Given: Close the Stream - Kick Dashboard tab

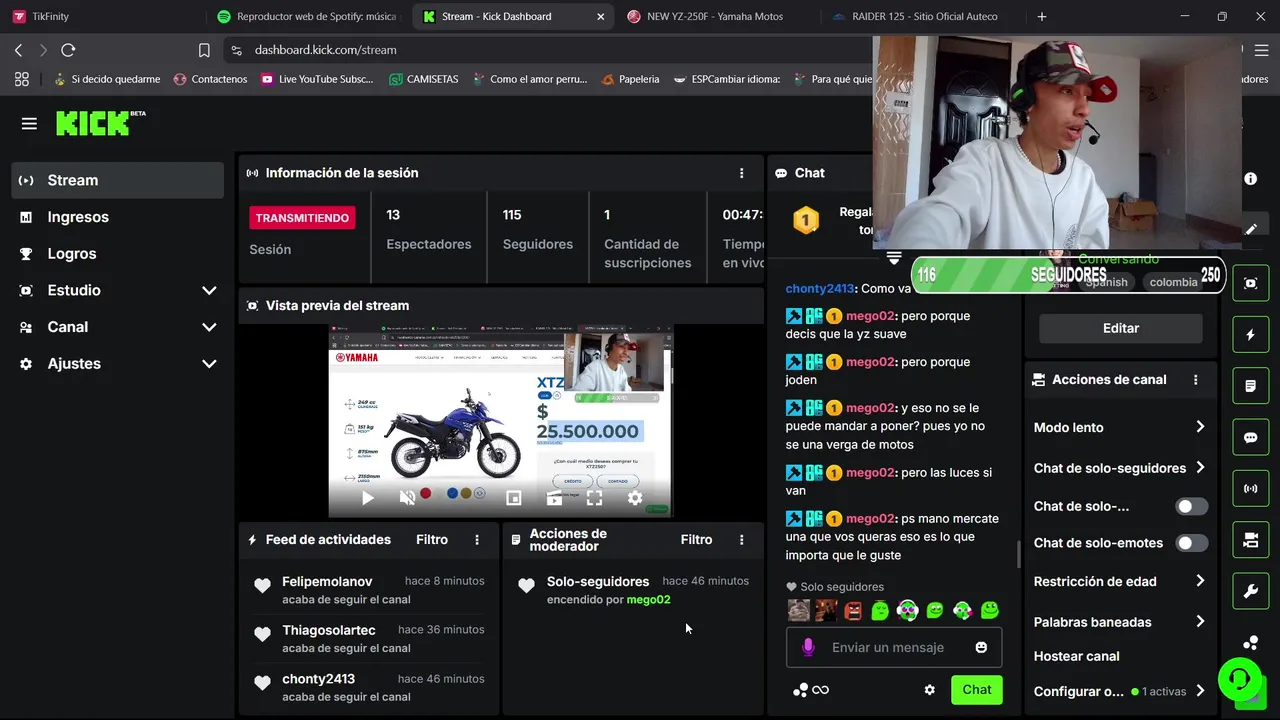Looking at the screenshot, I should coord(600,17).
